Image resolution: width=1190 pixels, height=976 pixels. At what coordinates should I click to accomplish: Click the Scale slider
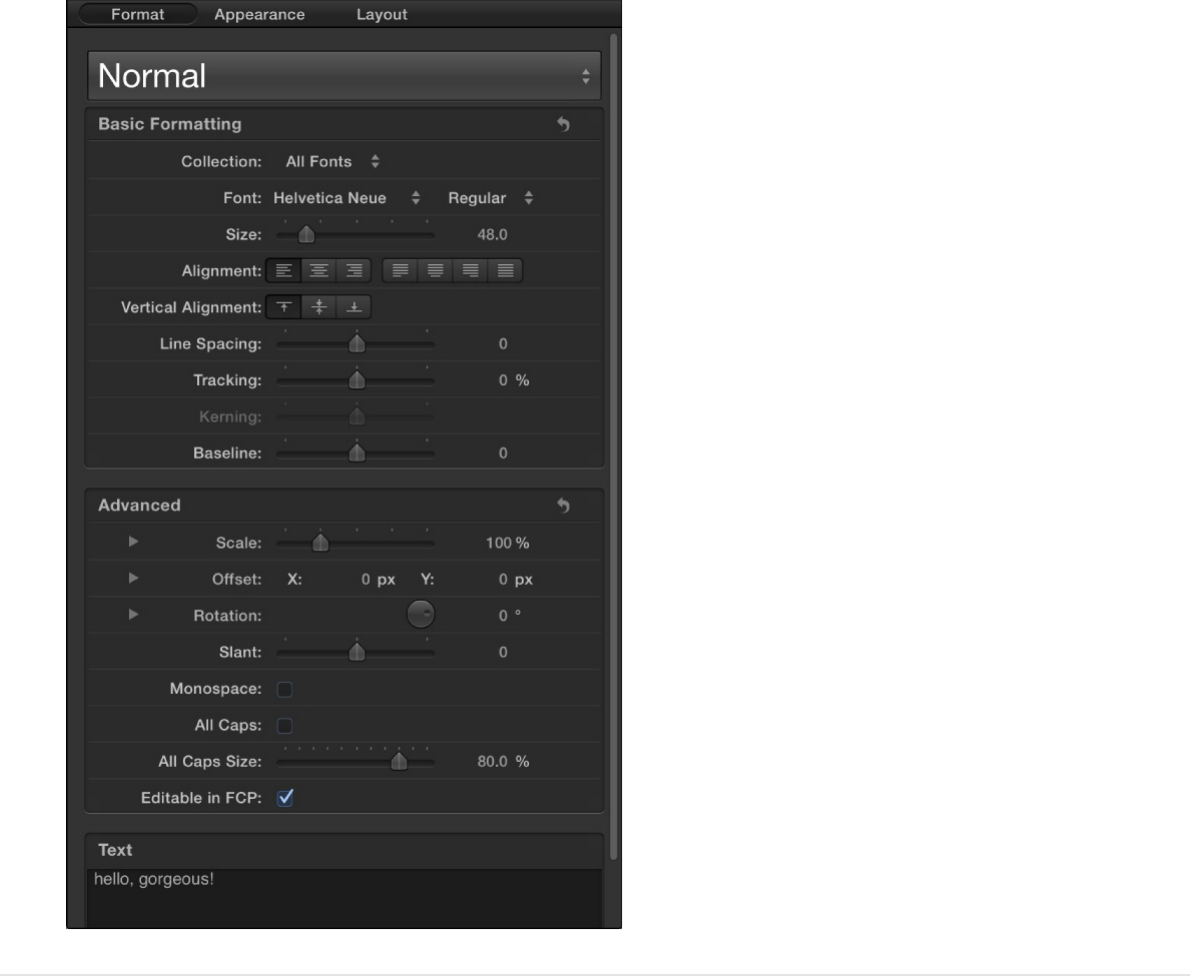click(355, 543)
